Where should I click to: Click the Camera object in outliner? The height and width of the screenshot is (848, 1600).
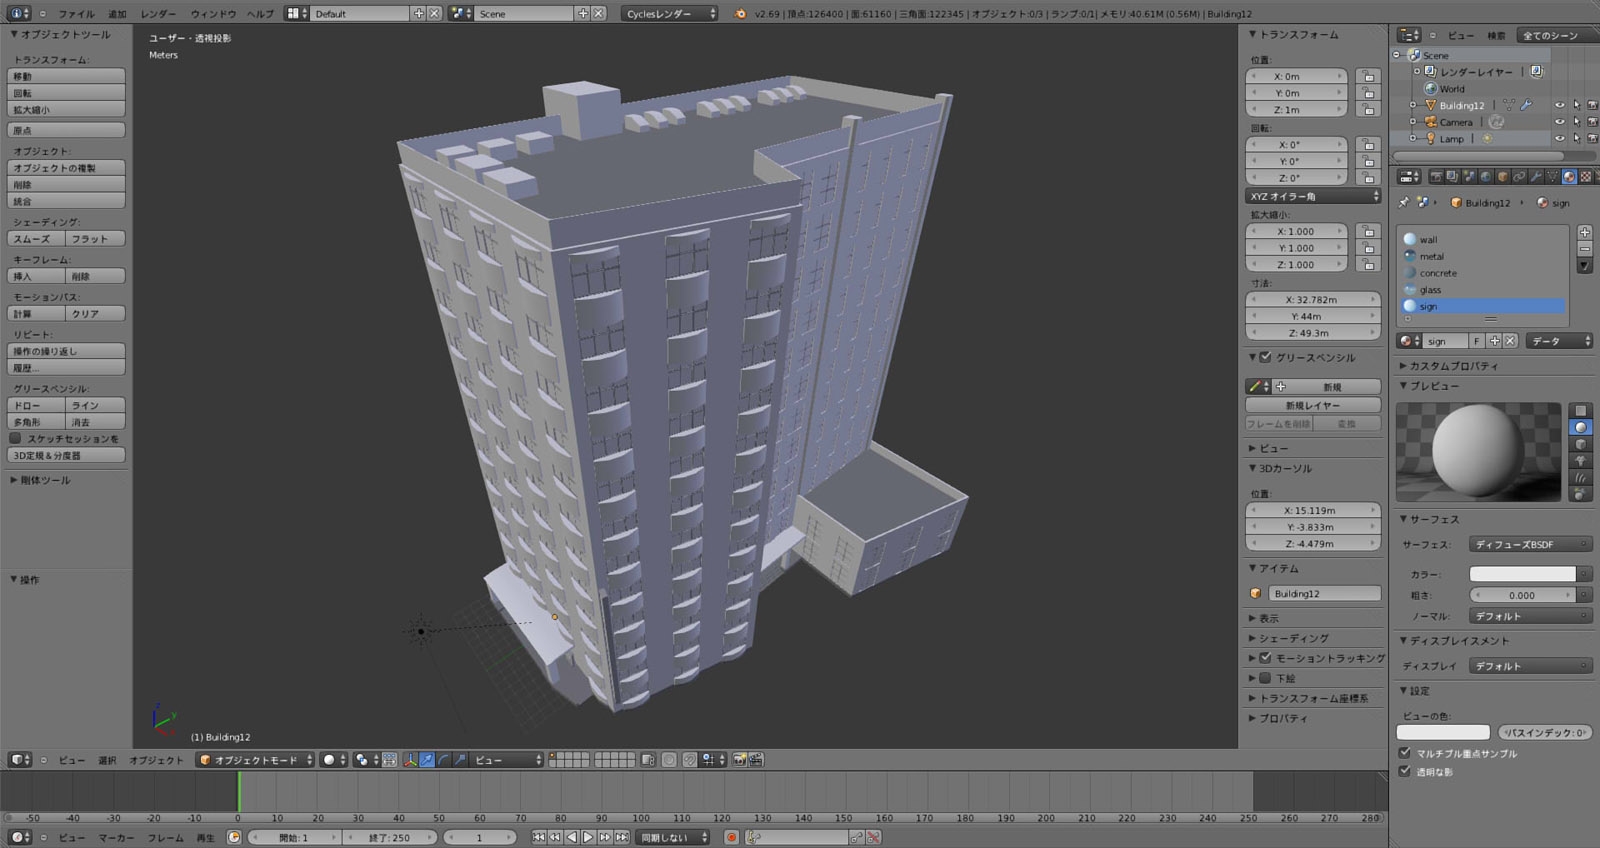coord(1455,122)
